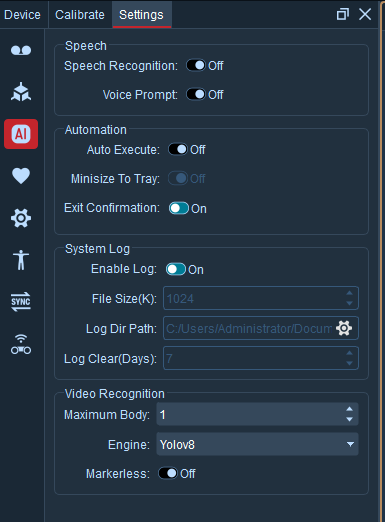Toggle Speech Recognition switch on
Image resolution: width=385 pixels, height=522 pixels.
196,65
